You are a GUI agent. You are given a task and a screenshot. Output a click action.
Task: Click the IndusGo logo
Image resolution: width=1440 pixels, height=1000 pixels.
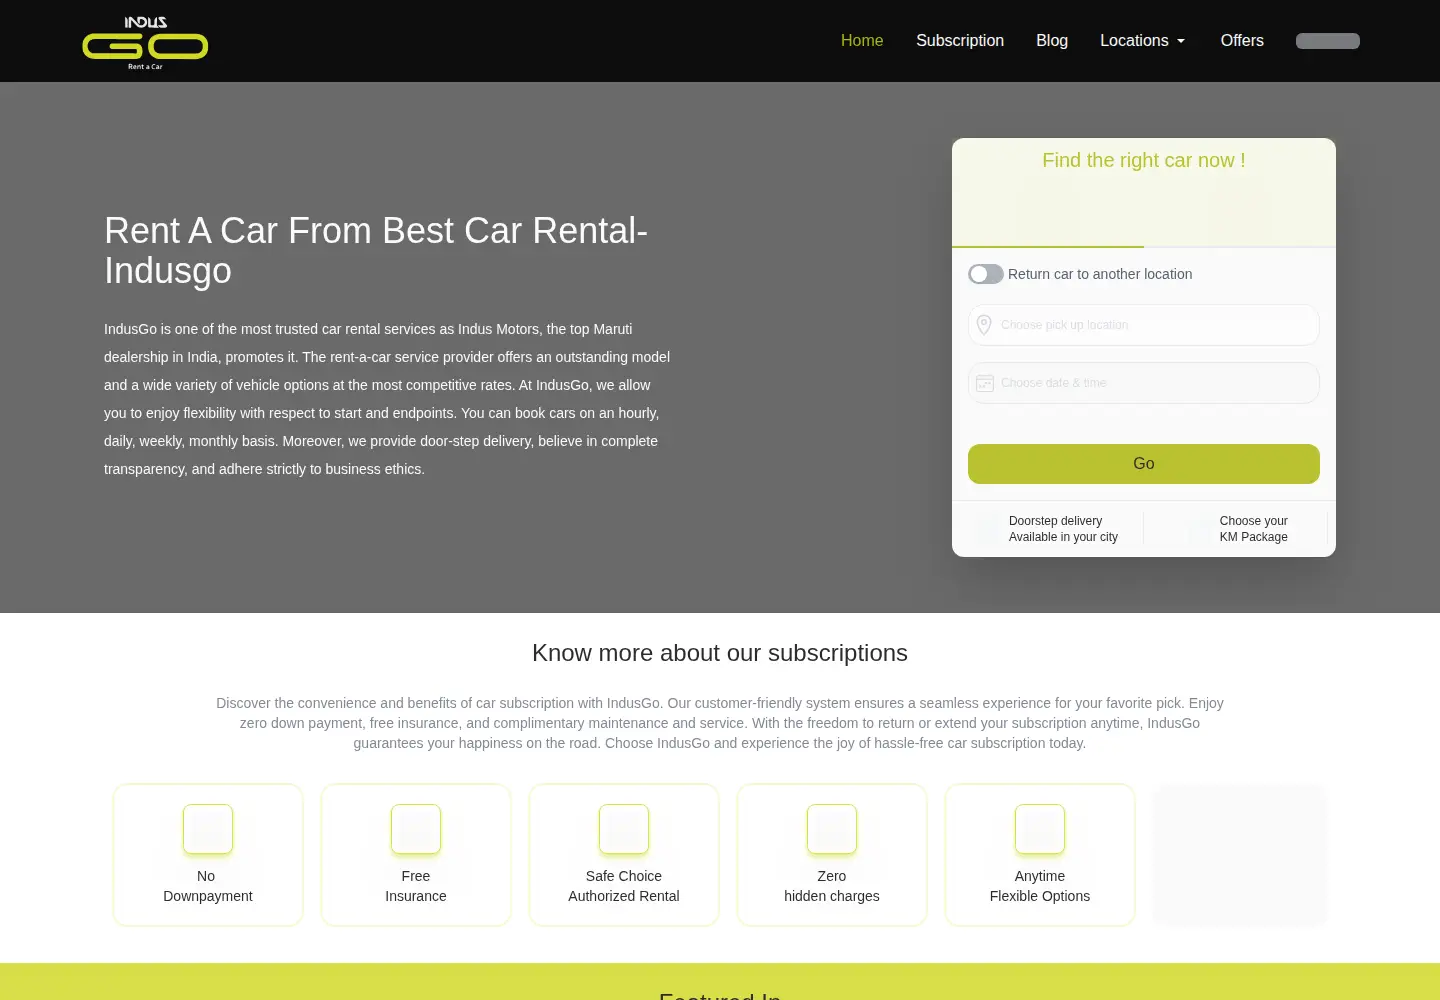tap(145, 43)
